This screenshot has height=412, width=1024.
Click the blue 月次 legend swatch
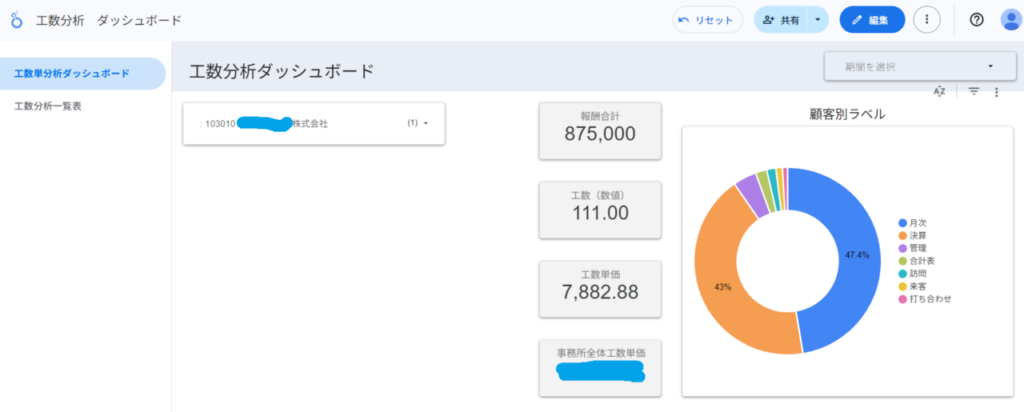903,222
